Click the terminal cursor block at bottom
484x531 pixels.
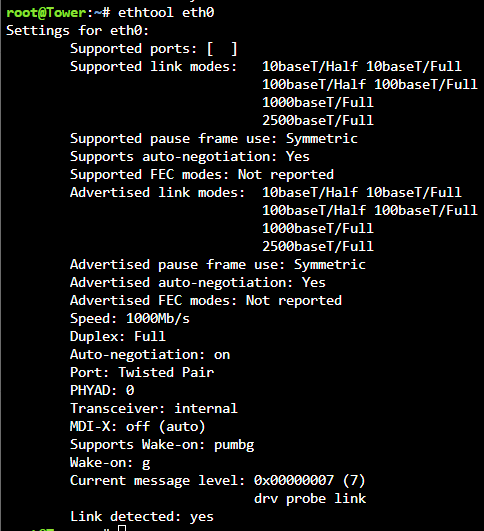click(122, 528)
